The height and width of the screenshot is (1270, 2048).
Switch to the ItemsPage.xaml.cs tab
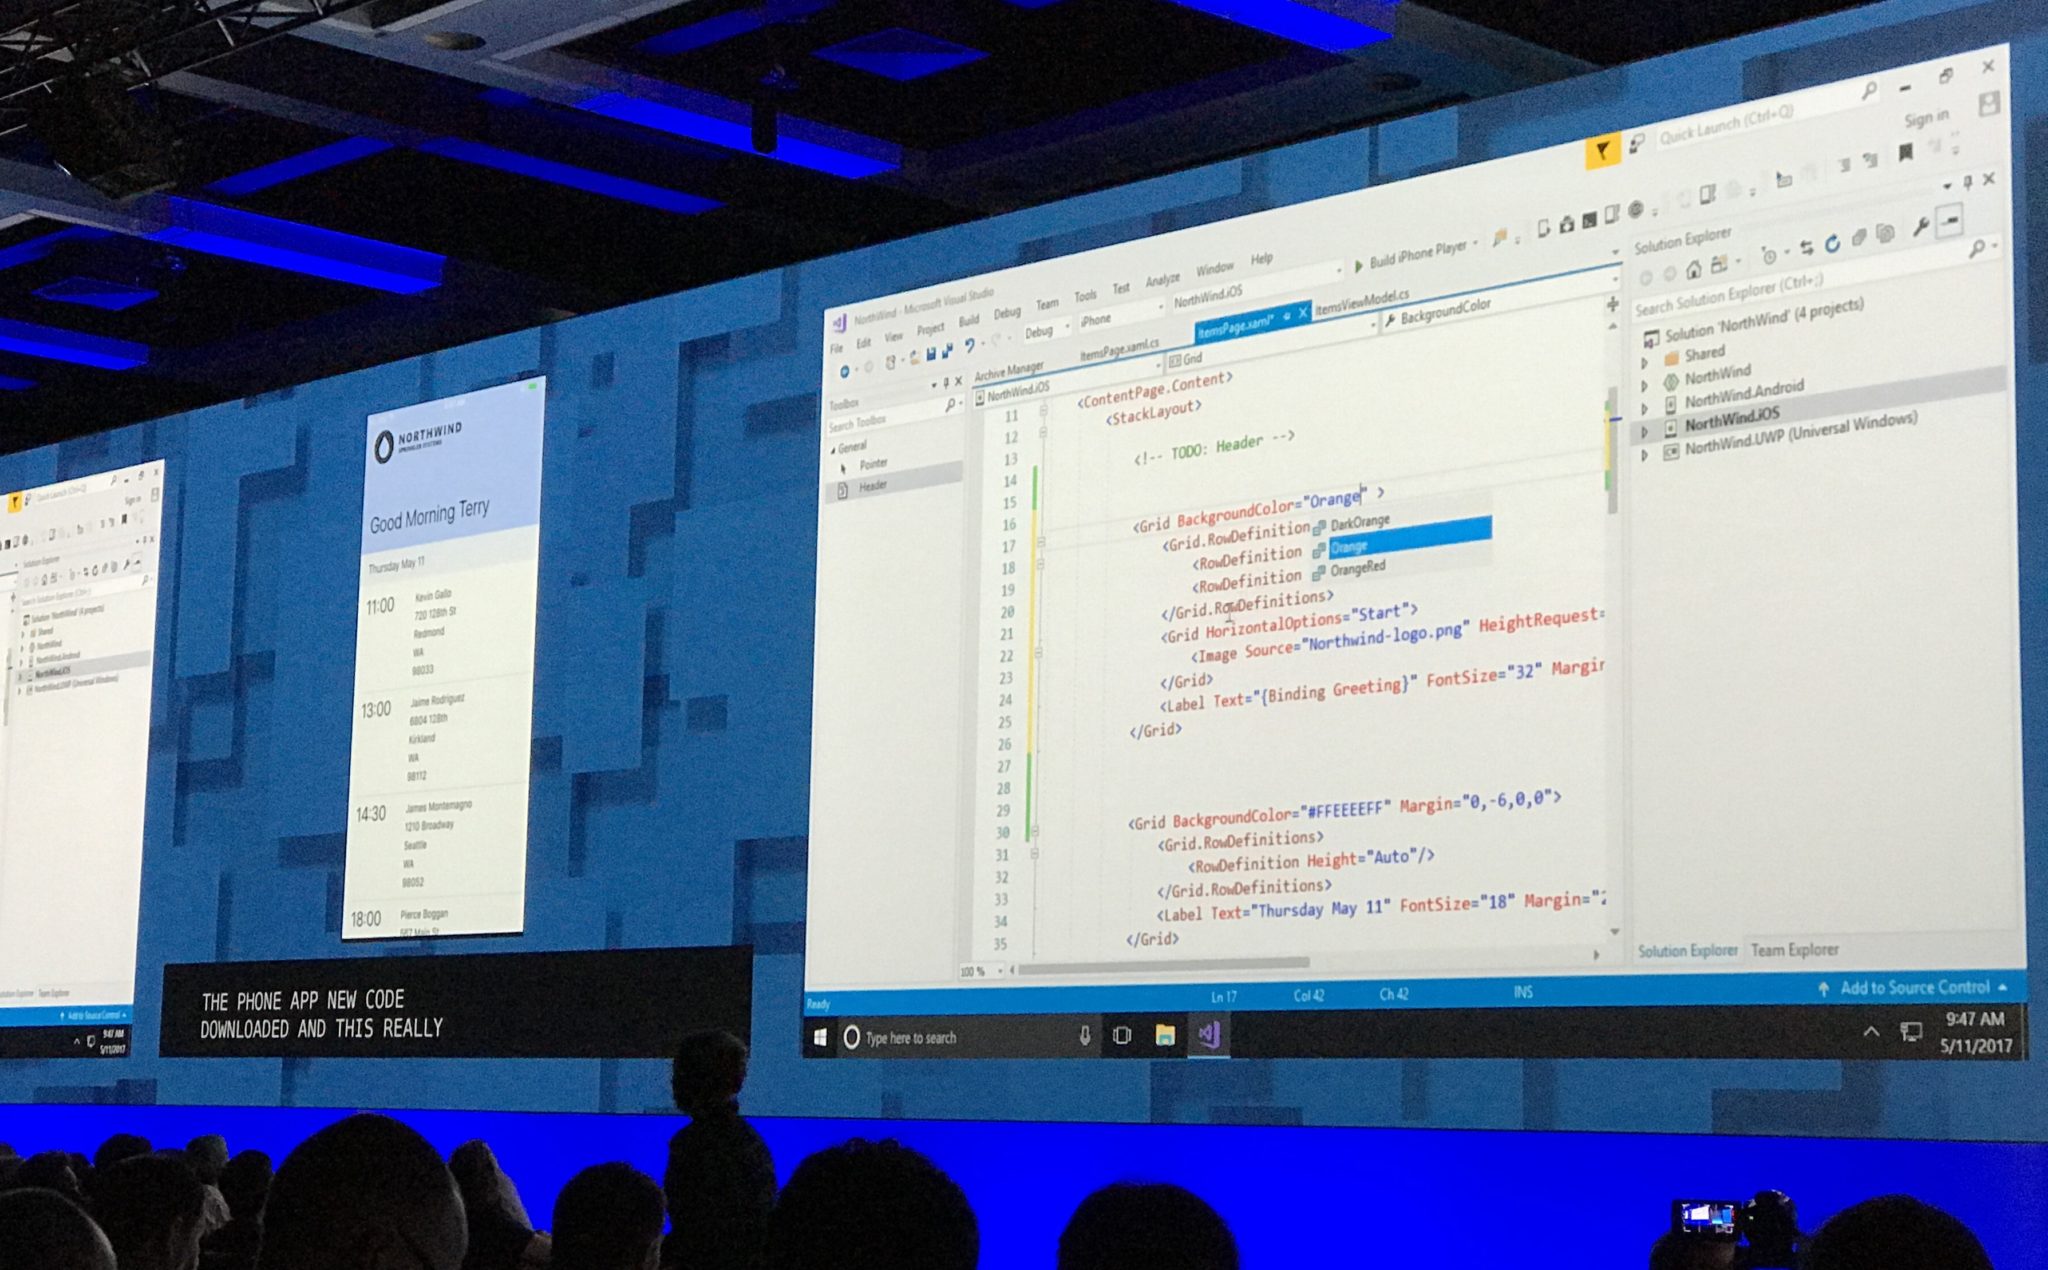click(1119, 349)
